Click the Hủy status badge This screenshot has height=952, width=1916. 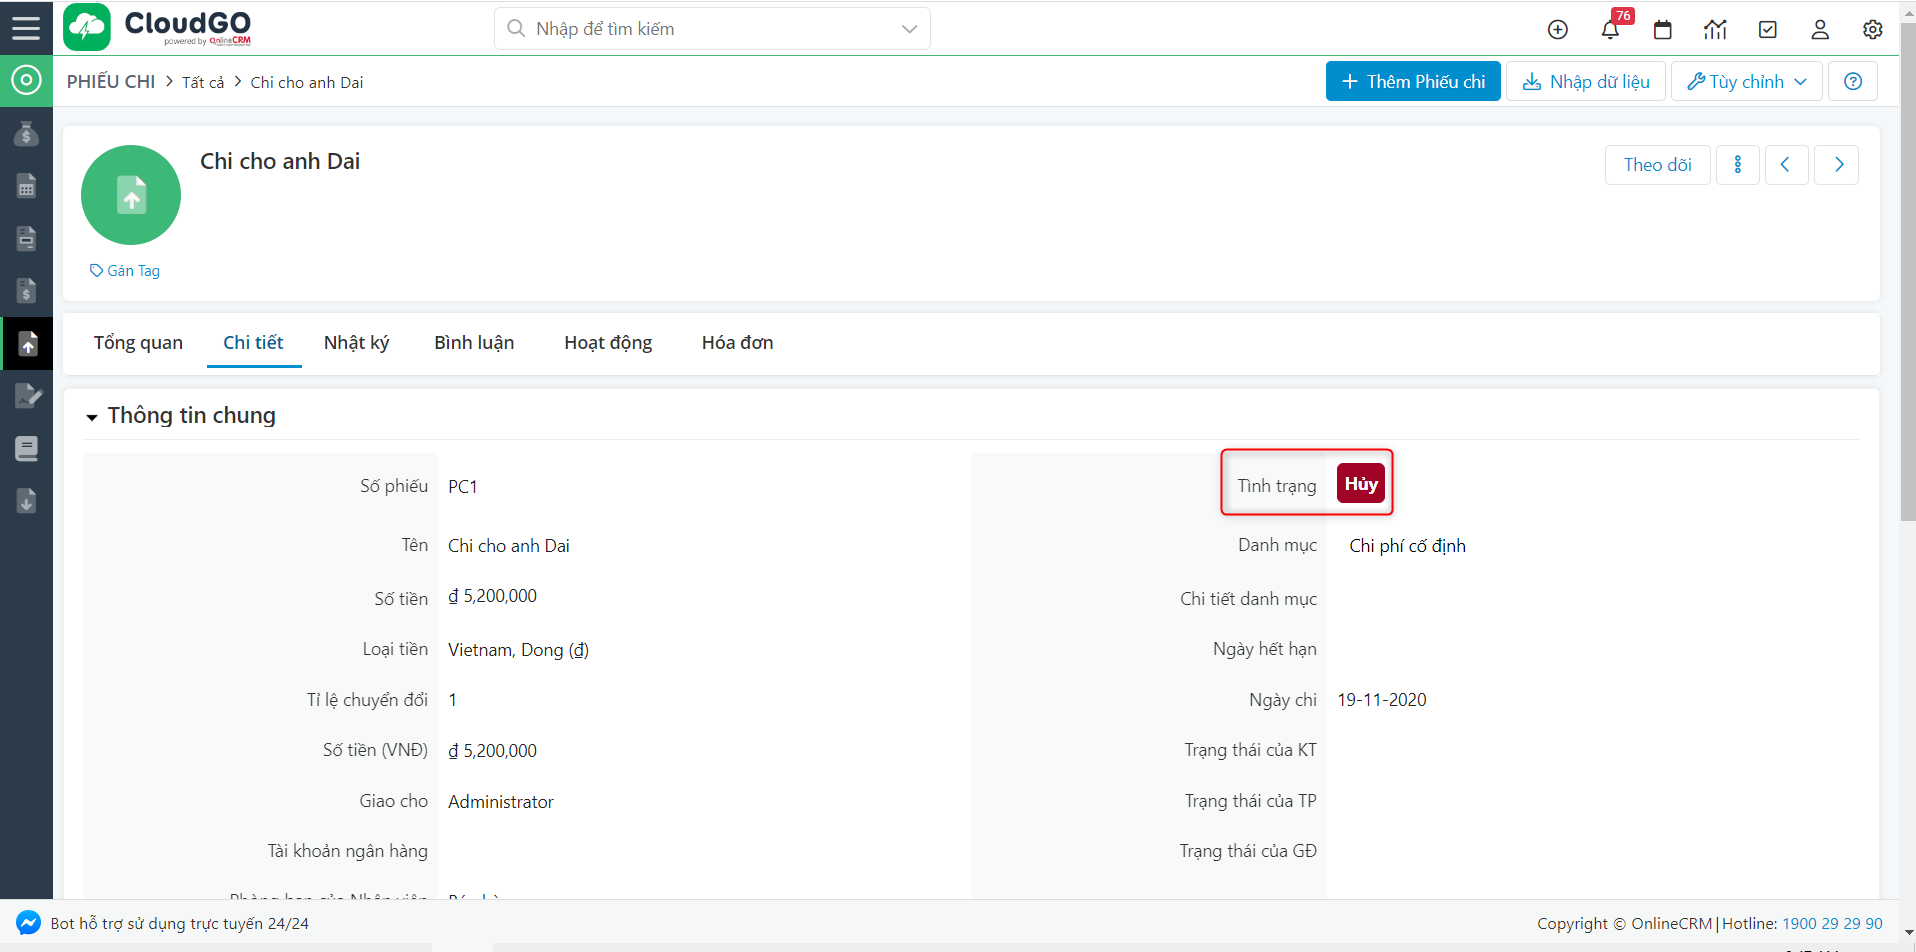(x=1360, y=484)
